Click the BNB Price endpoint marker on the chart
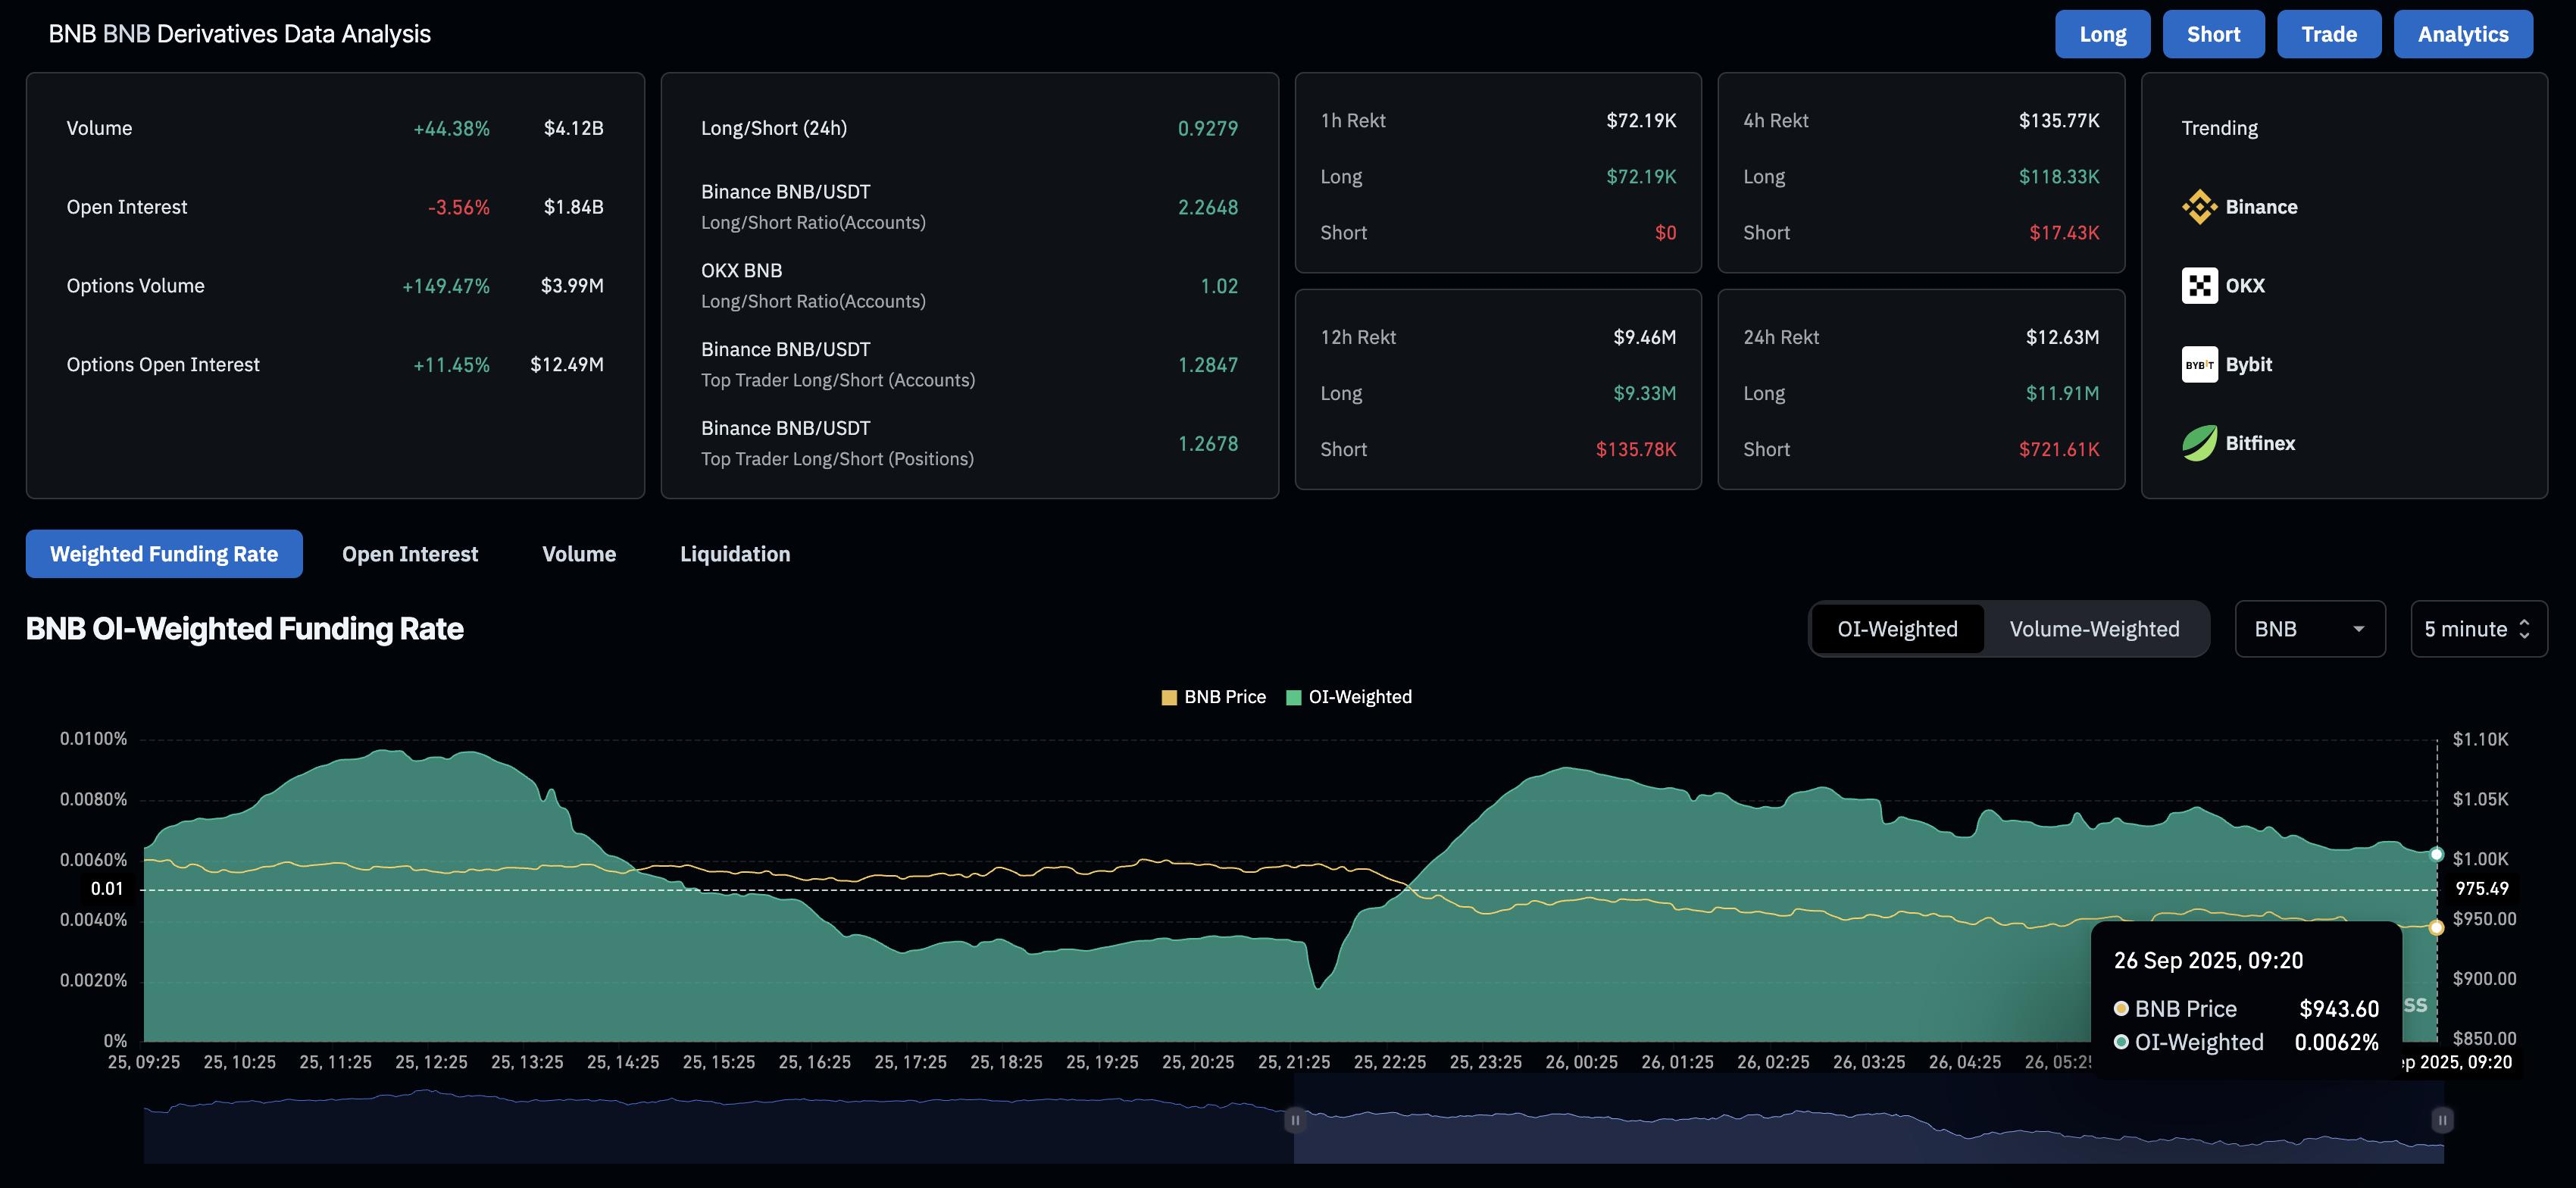 click(x=2436, y=928)
